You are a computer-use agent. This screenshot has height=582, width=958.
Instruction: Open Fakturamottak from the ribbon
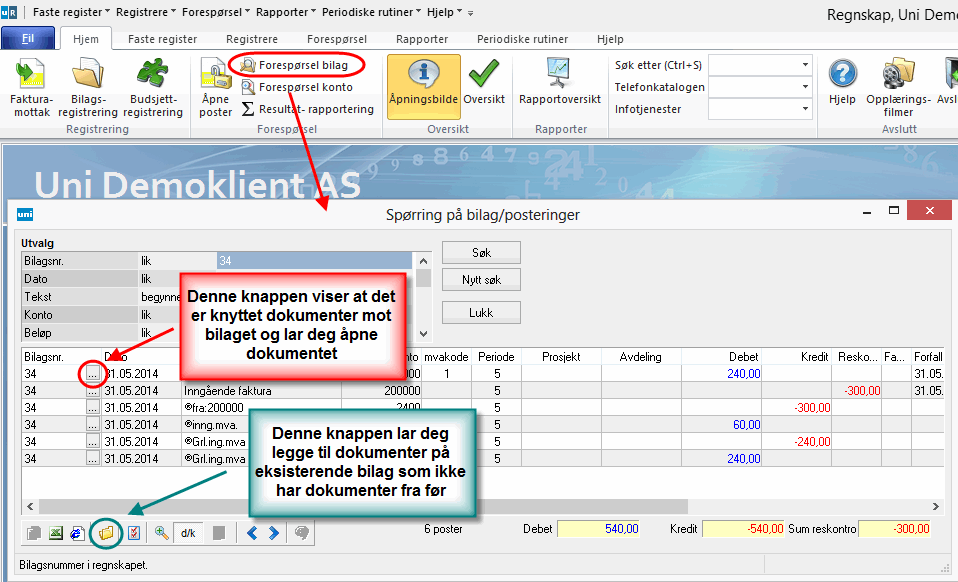click(x=31, y=87)
